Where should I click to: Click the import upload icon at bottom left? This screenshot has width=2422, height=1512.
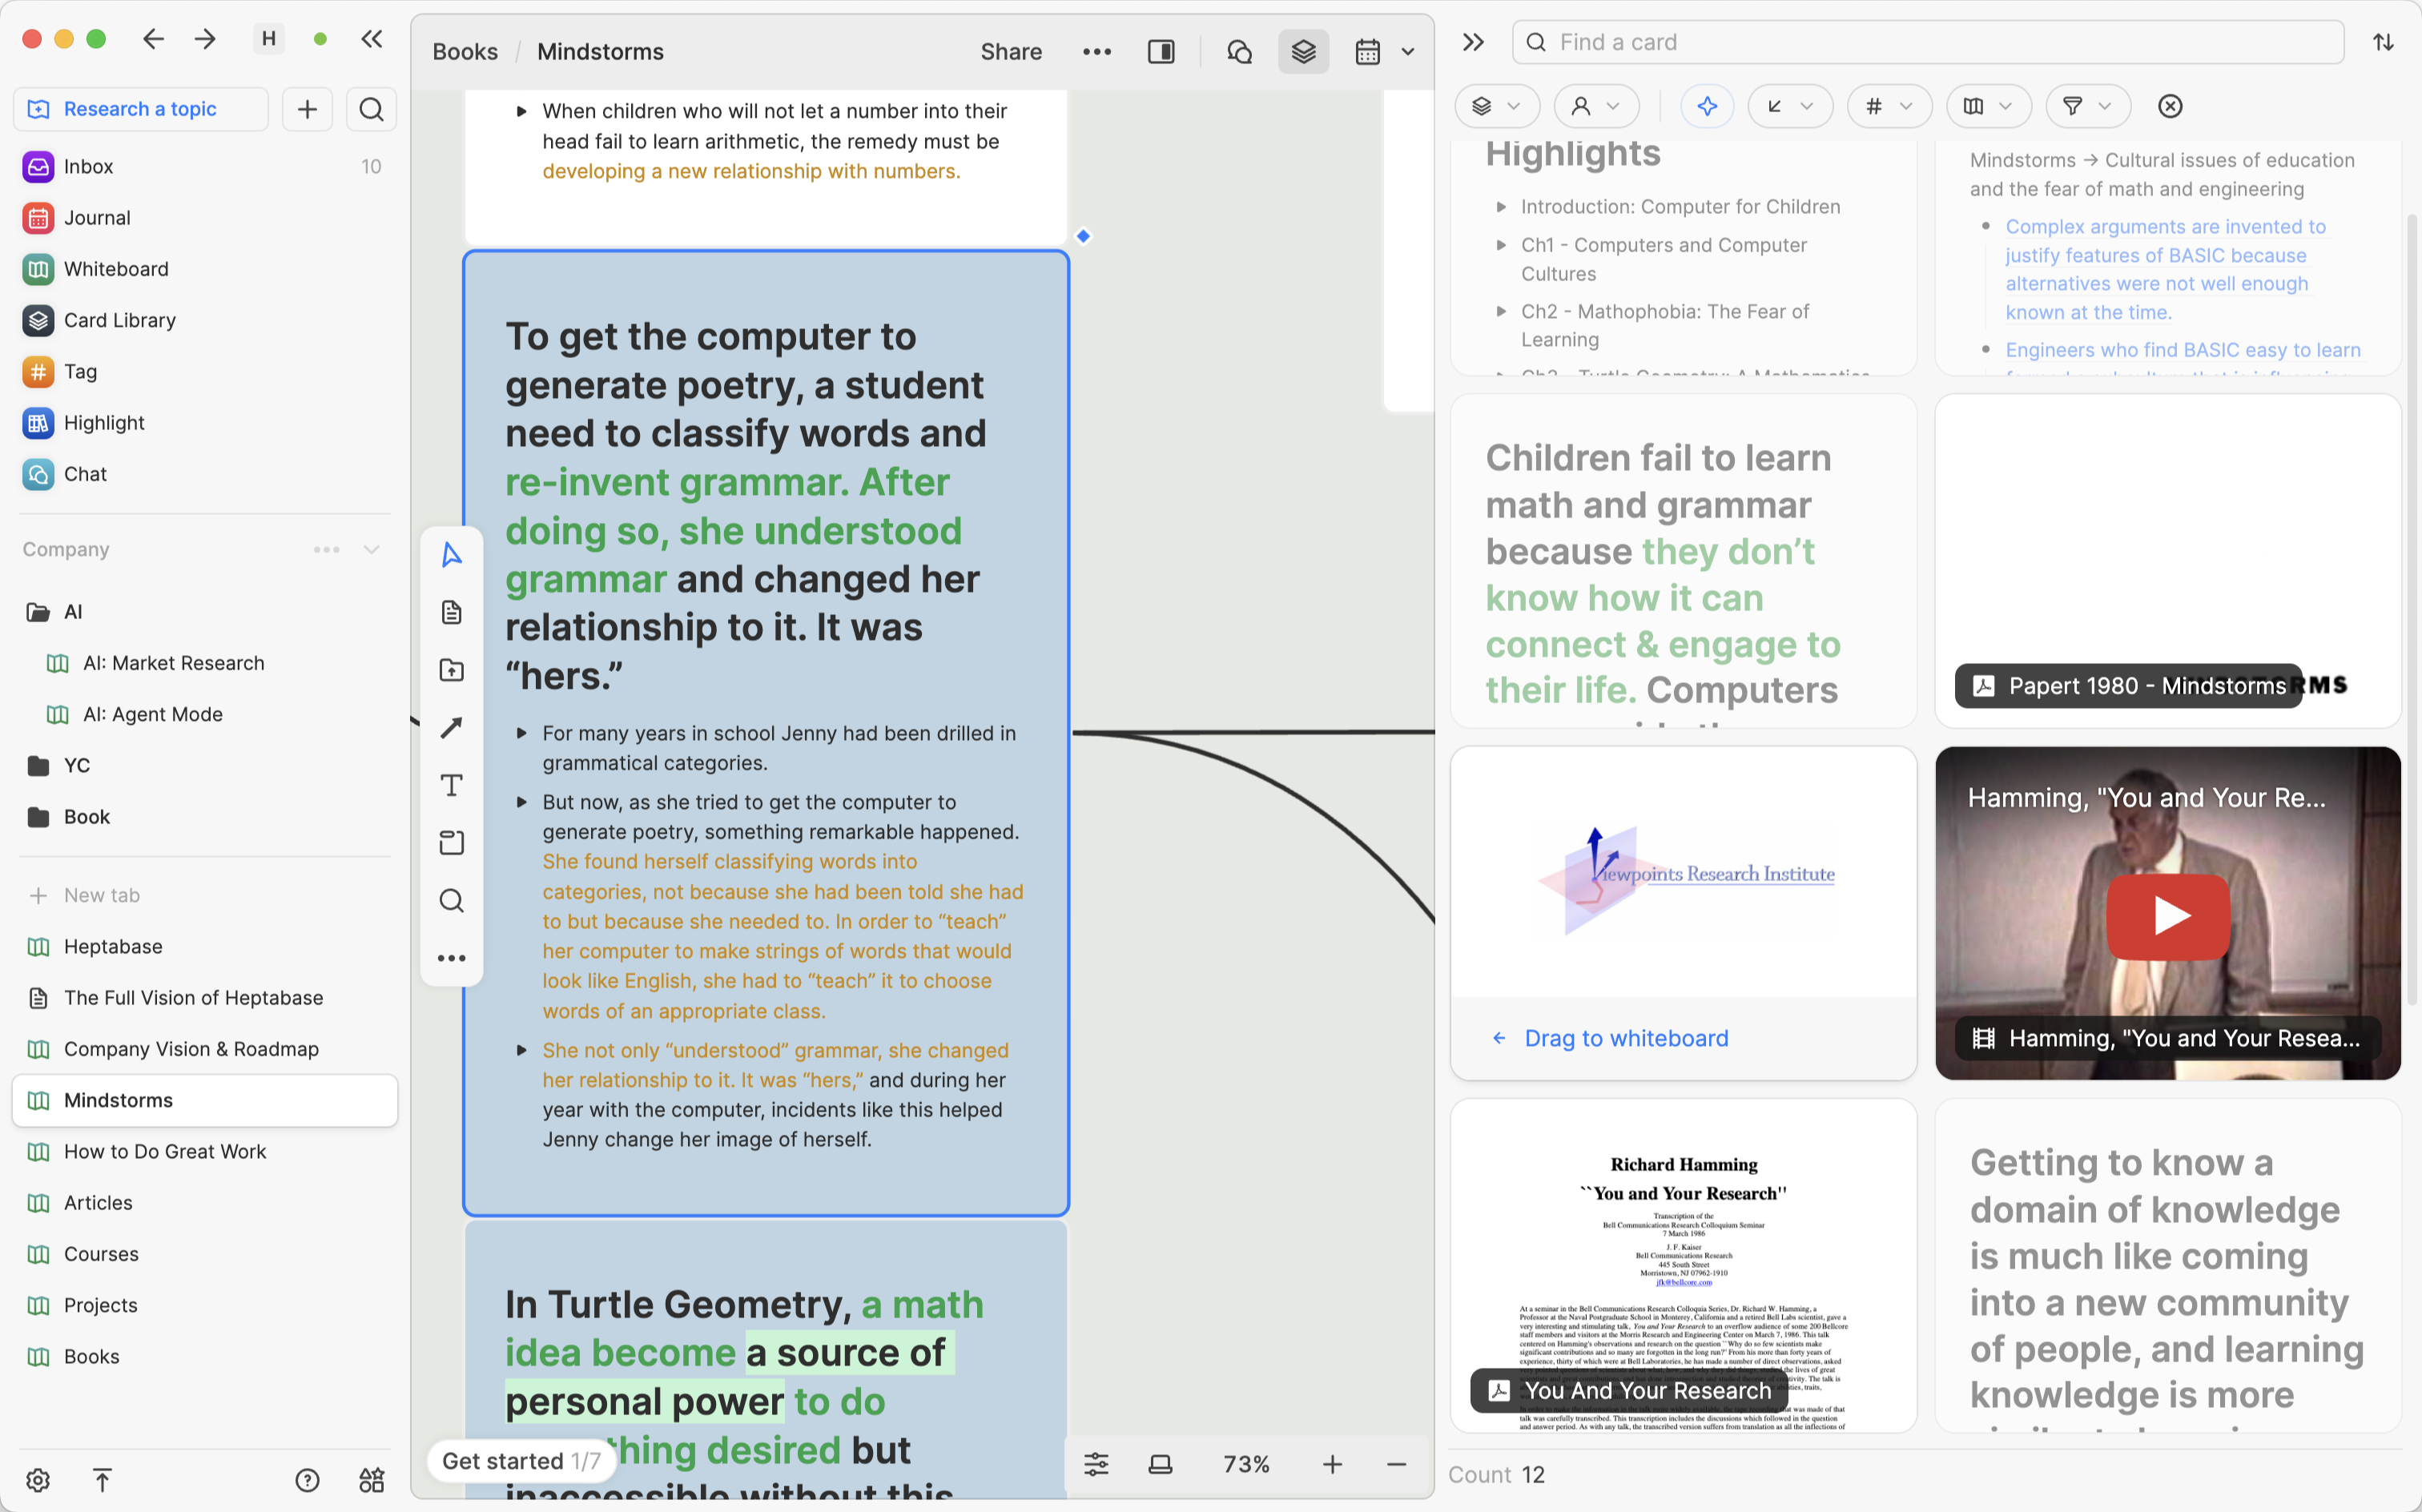point(102,1479)
